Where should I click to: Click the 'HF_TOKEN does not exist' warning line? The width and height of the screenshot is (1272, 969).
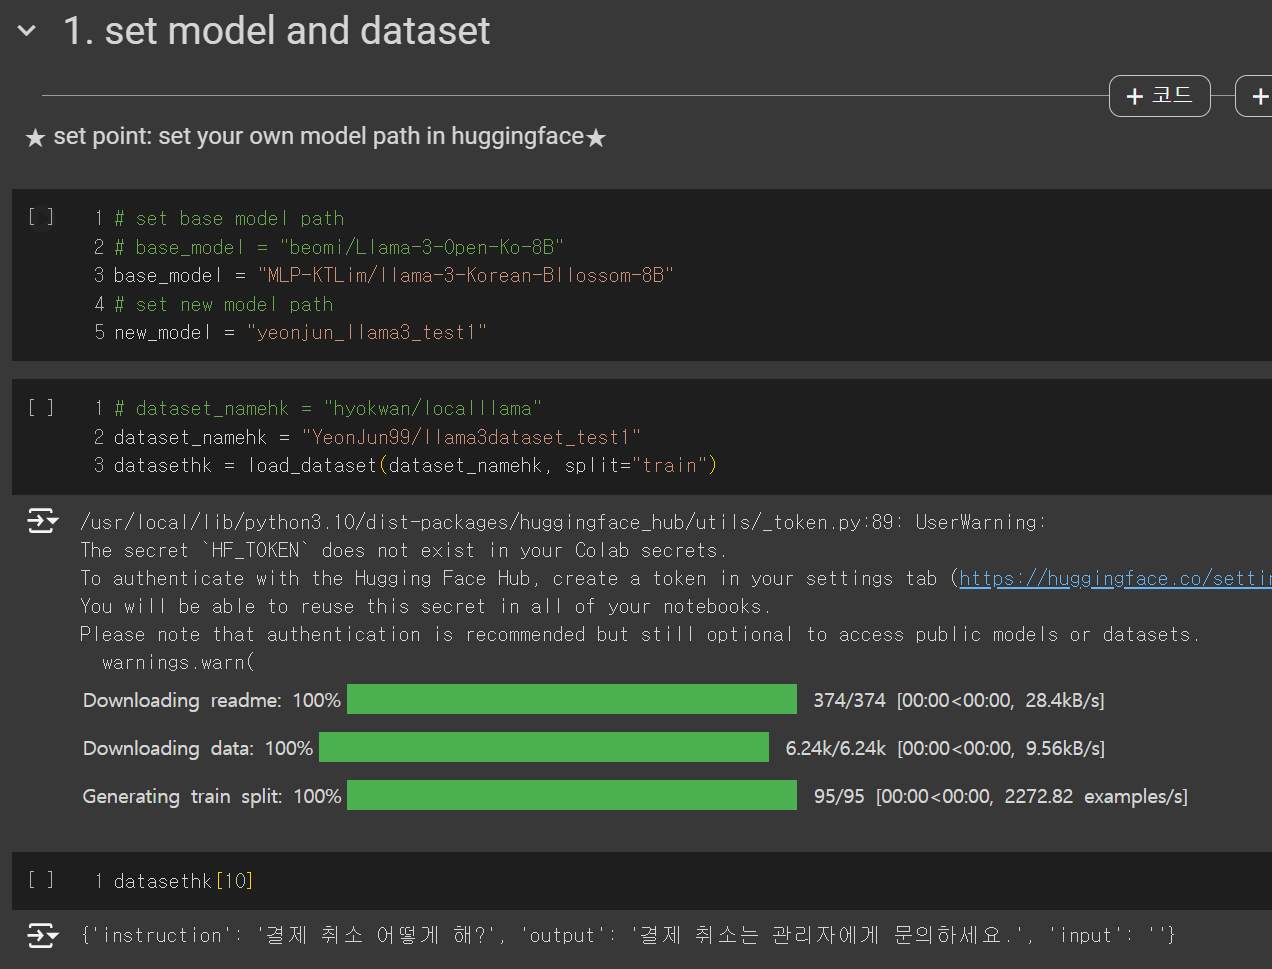click(x=404, y=550)
